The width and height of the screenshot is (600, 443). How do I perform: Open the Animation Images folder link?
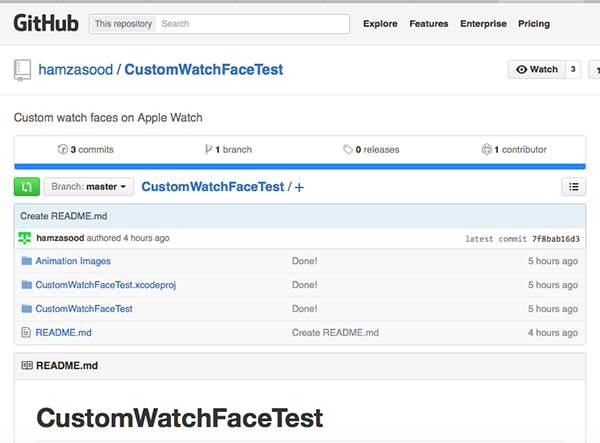click(x=73, y=261)
